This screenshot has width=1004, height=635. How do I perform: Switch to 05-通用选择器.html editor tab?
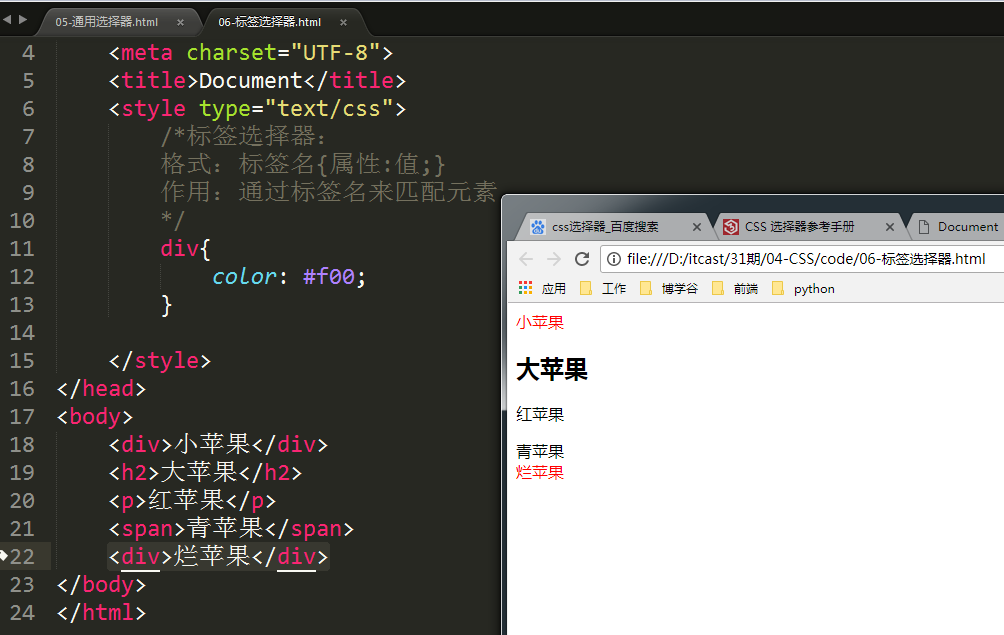[106, 22]
